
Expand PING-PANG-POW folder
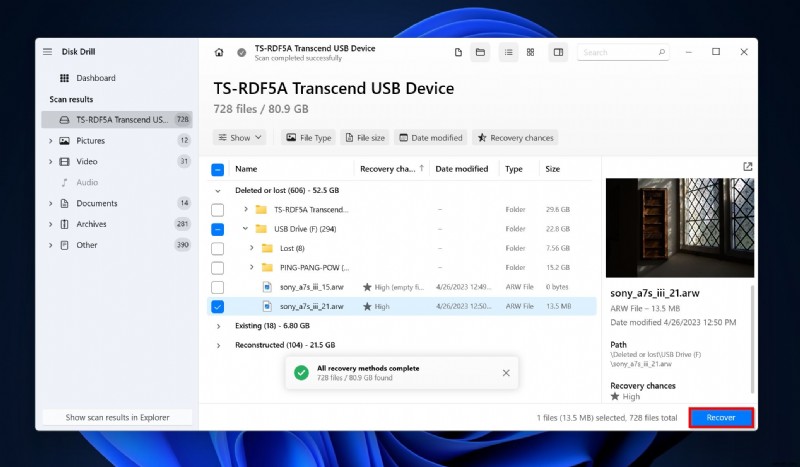(252, 267)
